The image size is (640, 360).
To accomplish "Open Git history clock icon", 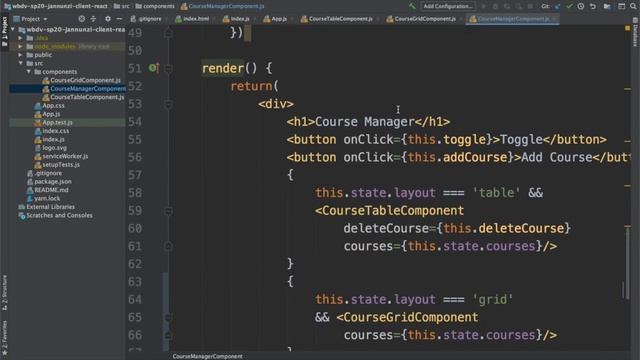I will (581, 6).
